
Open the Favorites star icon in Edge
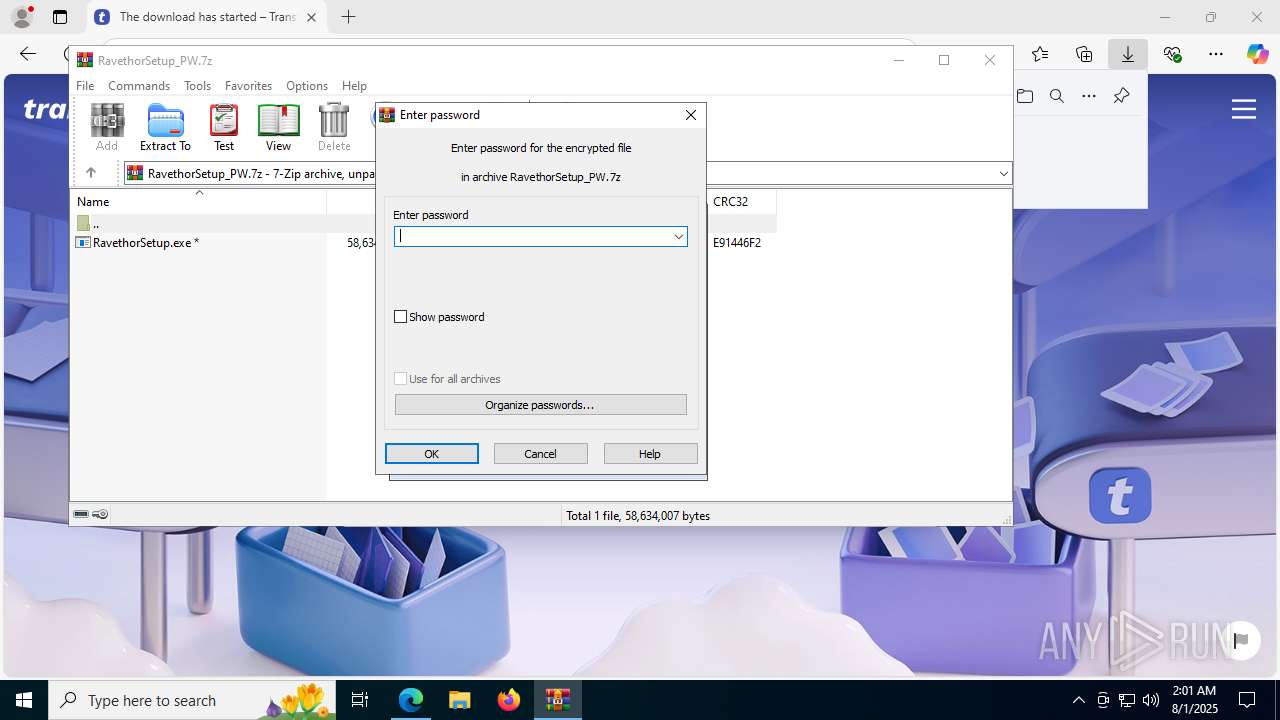(1040, 54)
